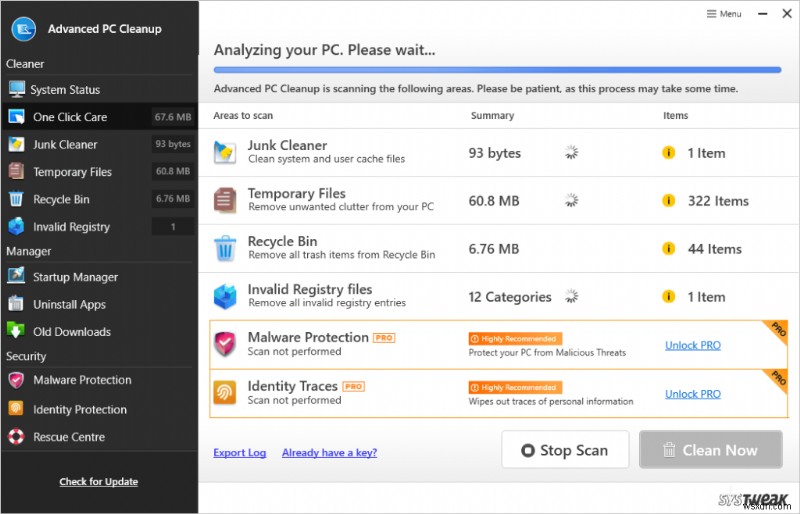Click the System Status monitor icon

click(x=16, y=89)
